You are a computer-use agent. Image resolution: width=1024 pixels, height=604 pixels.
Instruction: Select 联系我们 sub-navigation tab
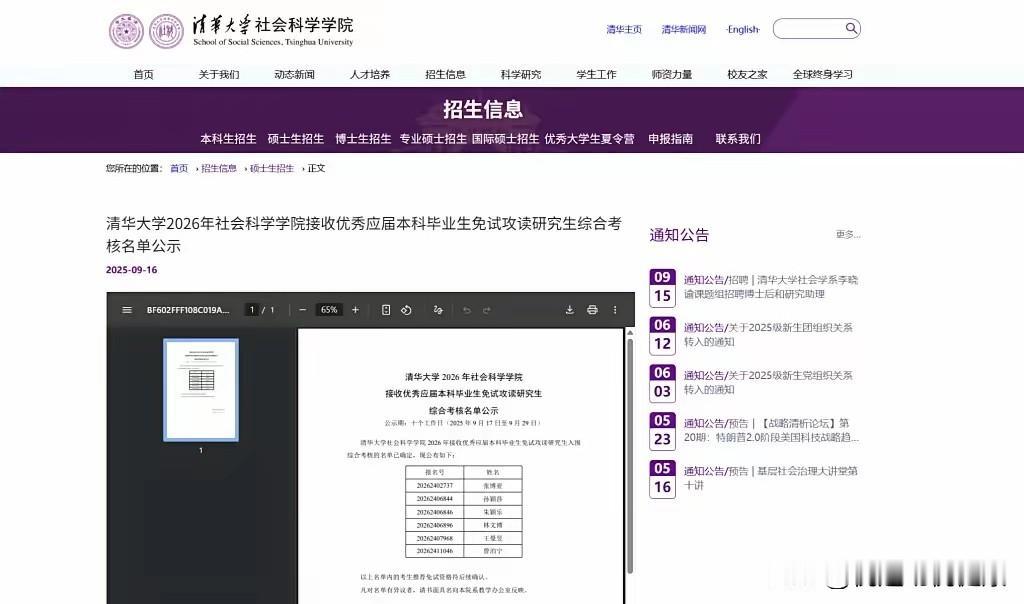pos(738,138)
